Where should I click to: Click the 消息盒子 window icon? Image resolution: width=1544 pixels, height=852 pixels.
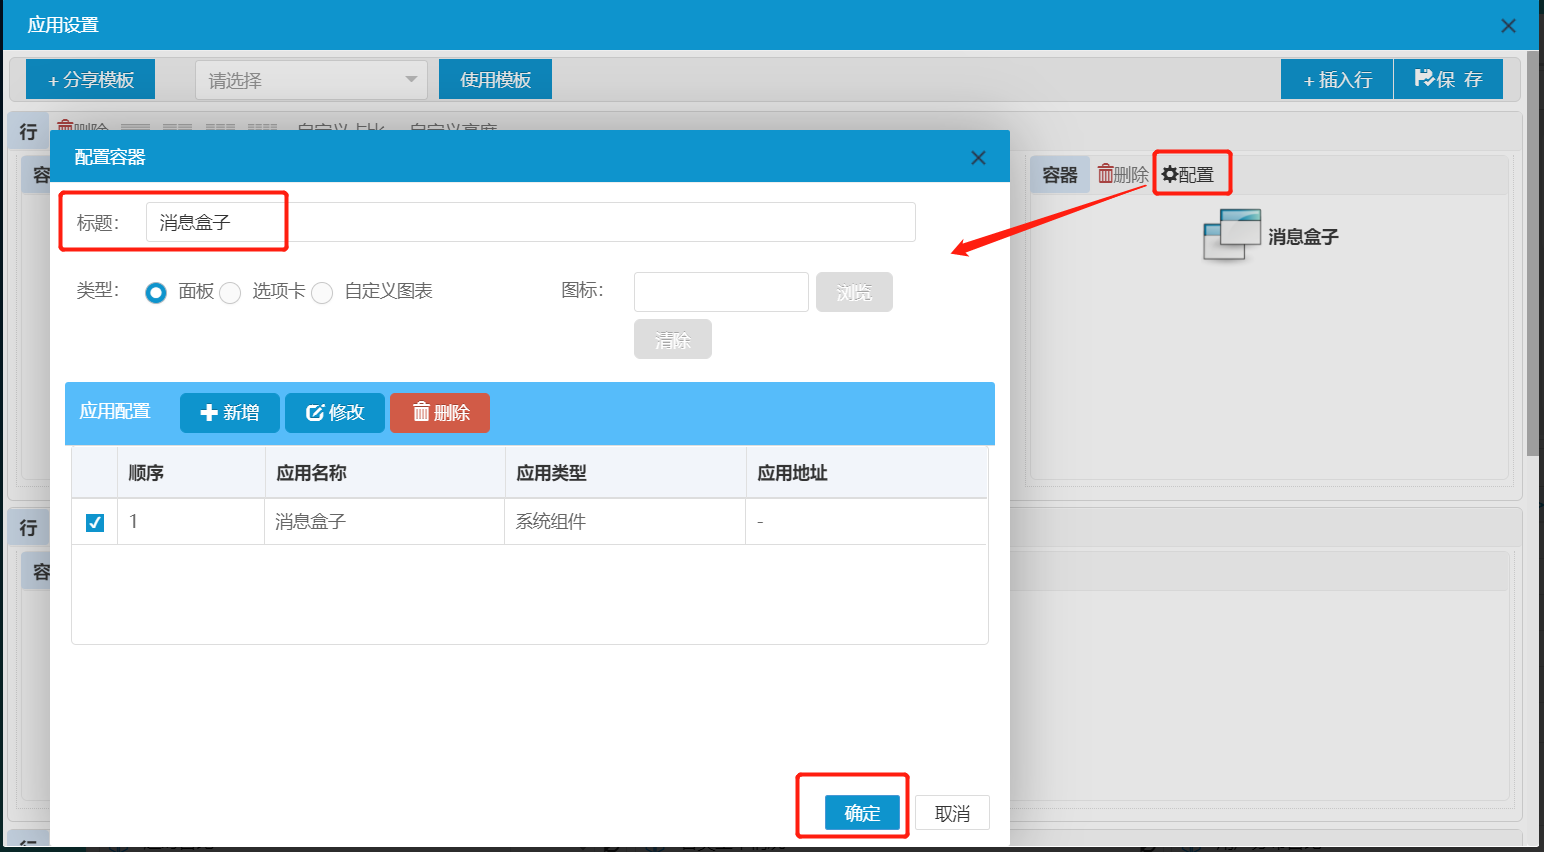point(1231,235)
